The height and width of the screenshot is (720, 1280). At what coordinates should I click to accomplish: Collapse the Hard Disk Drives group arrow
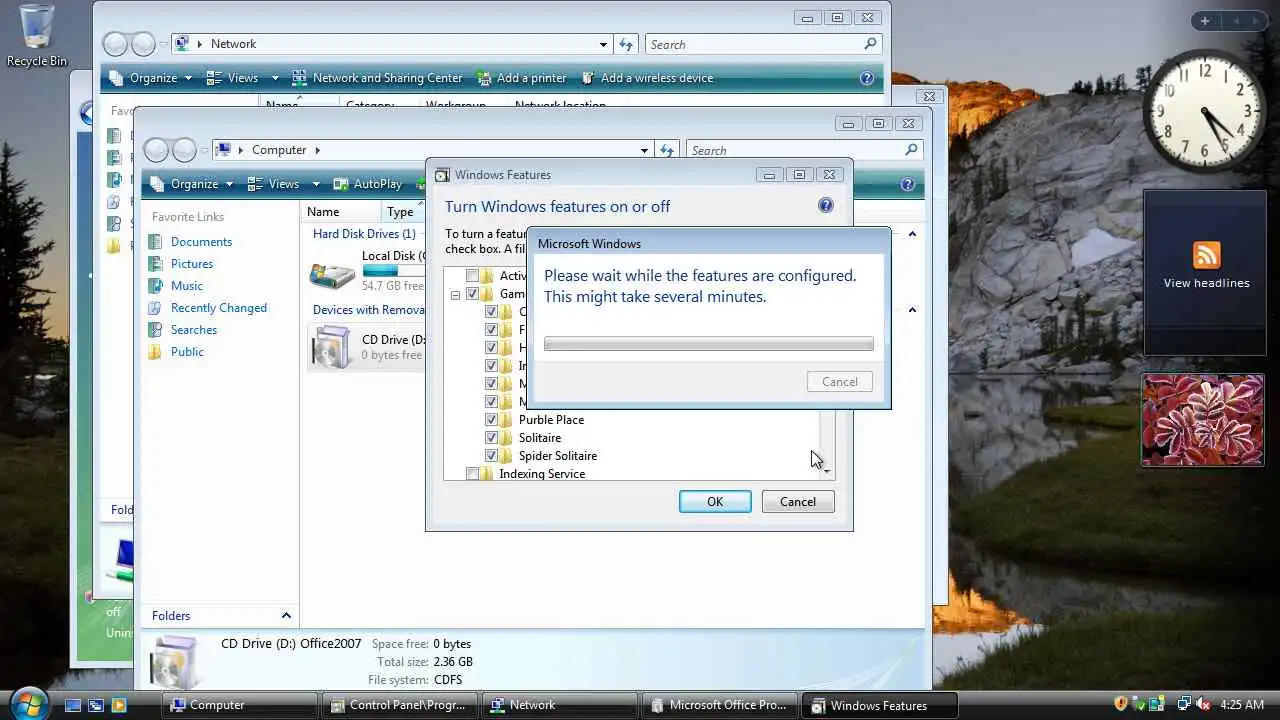(x=912, y=234)
